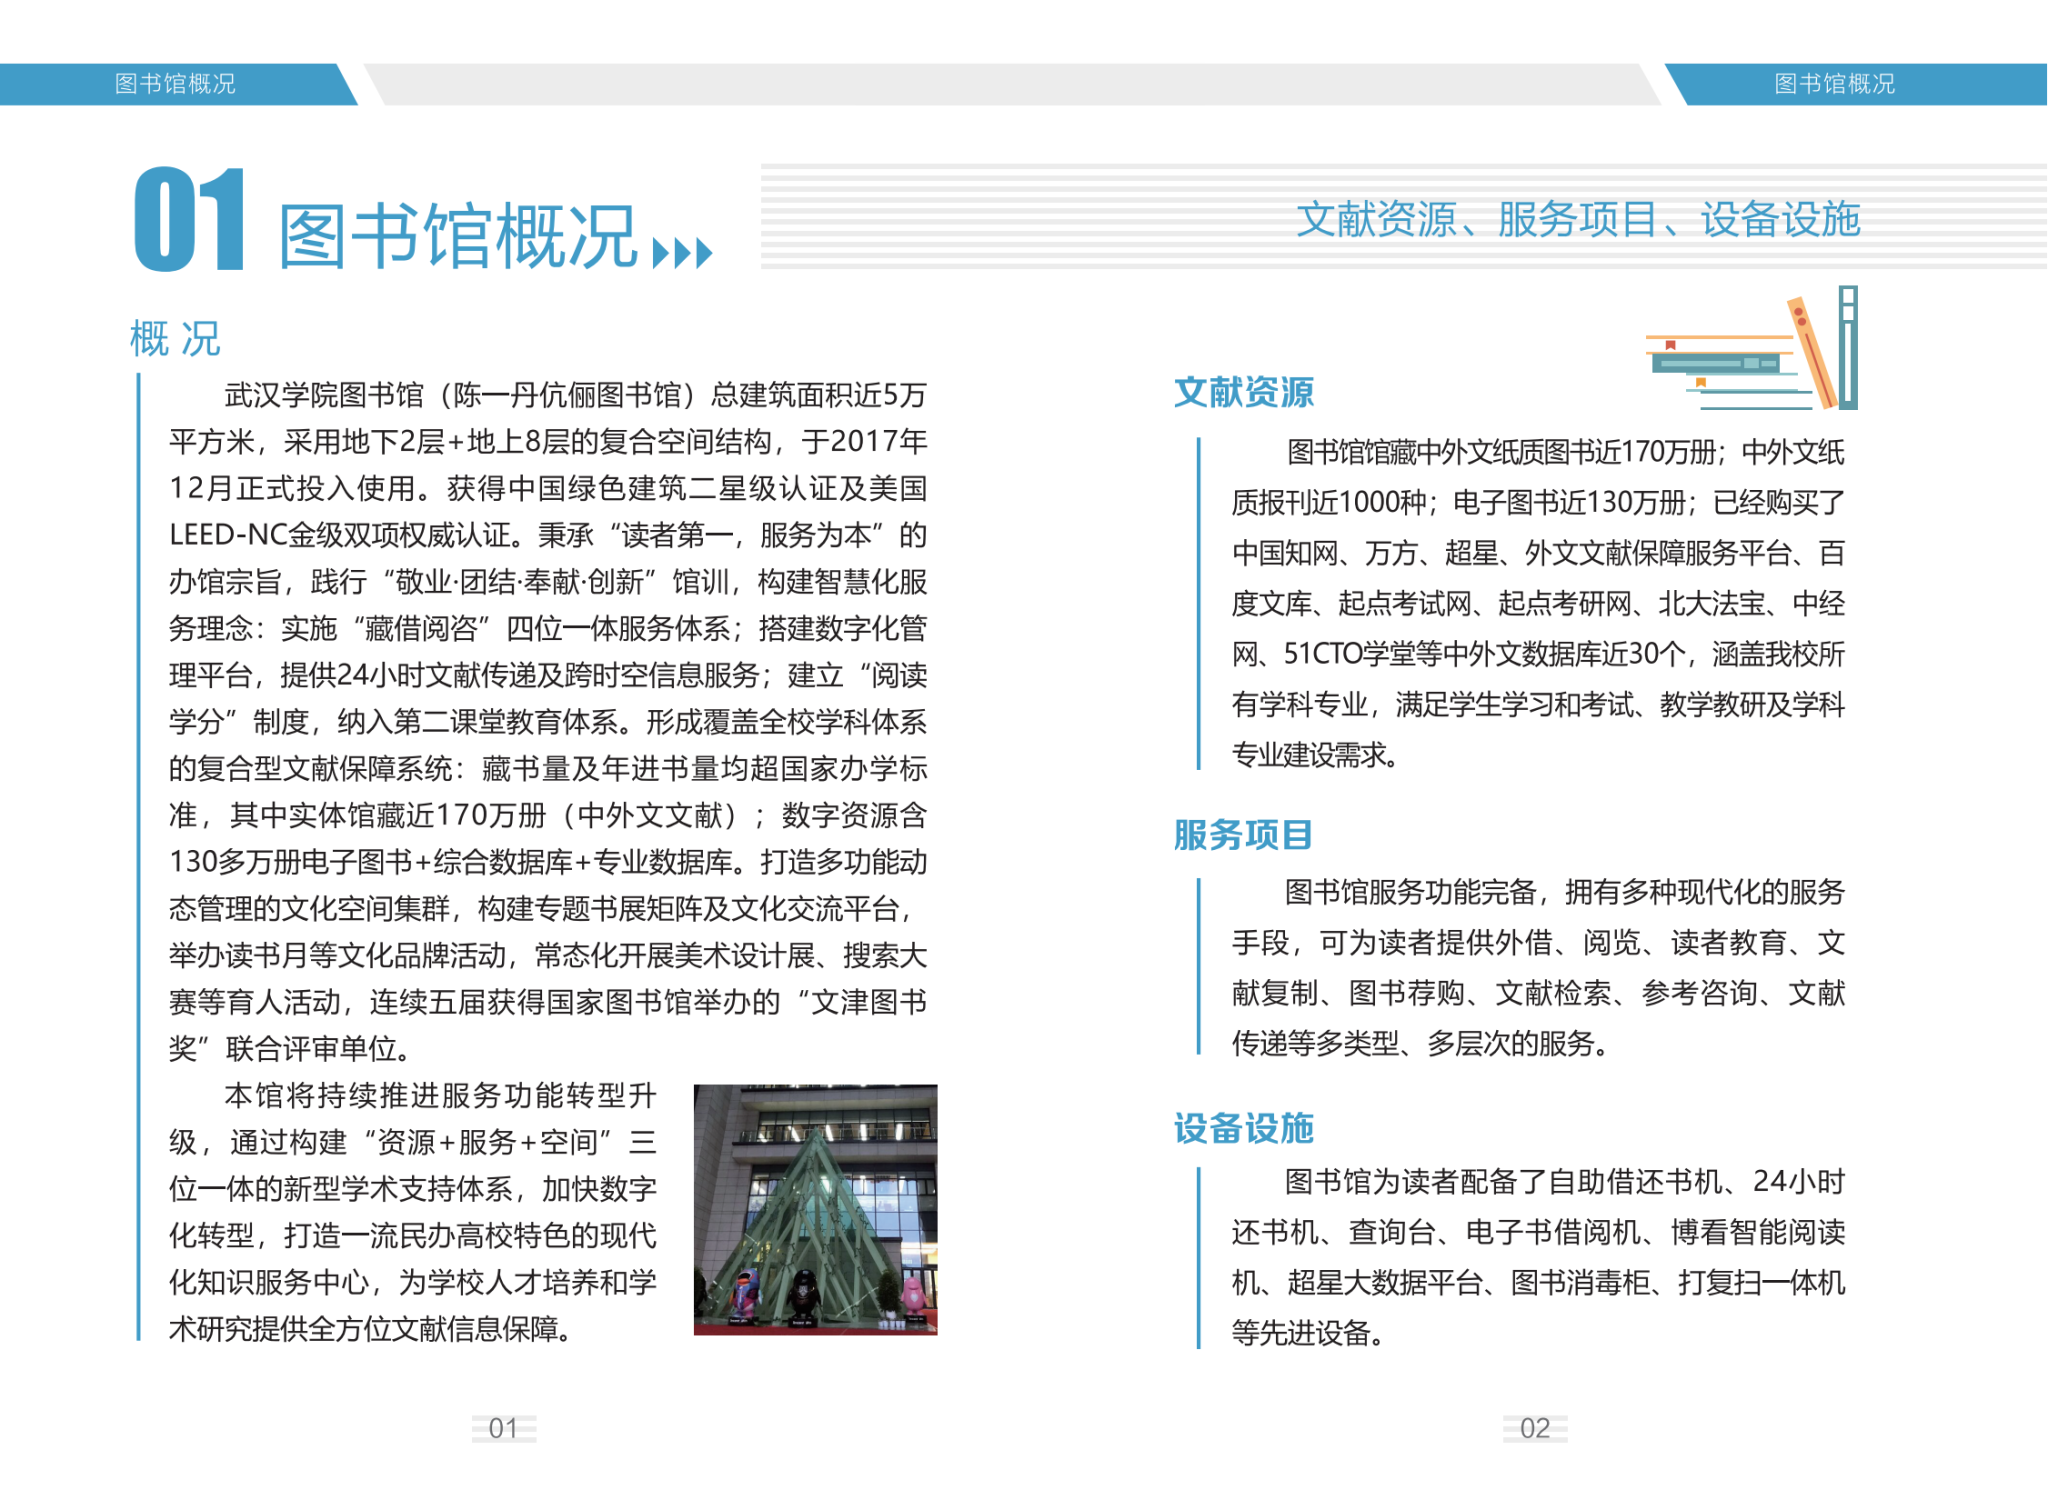Click the triple arrow icon after the title
2048x1510 pixels.
[x=682, y=253]
